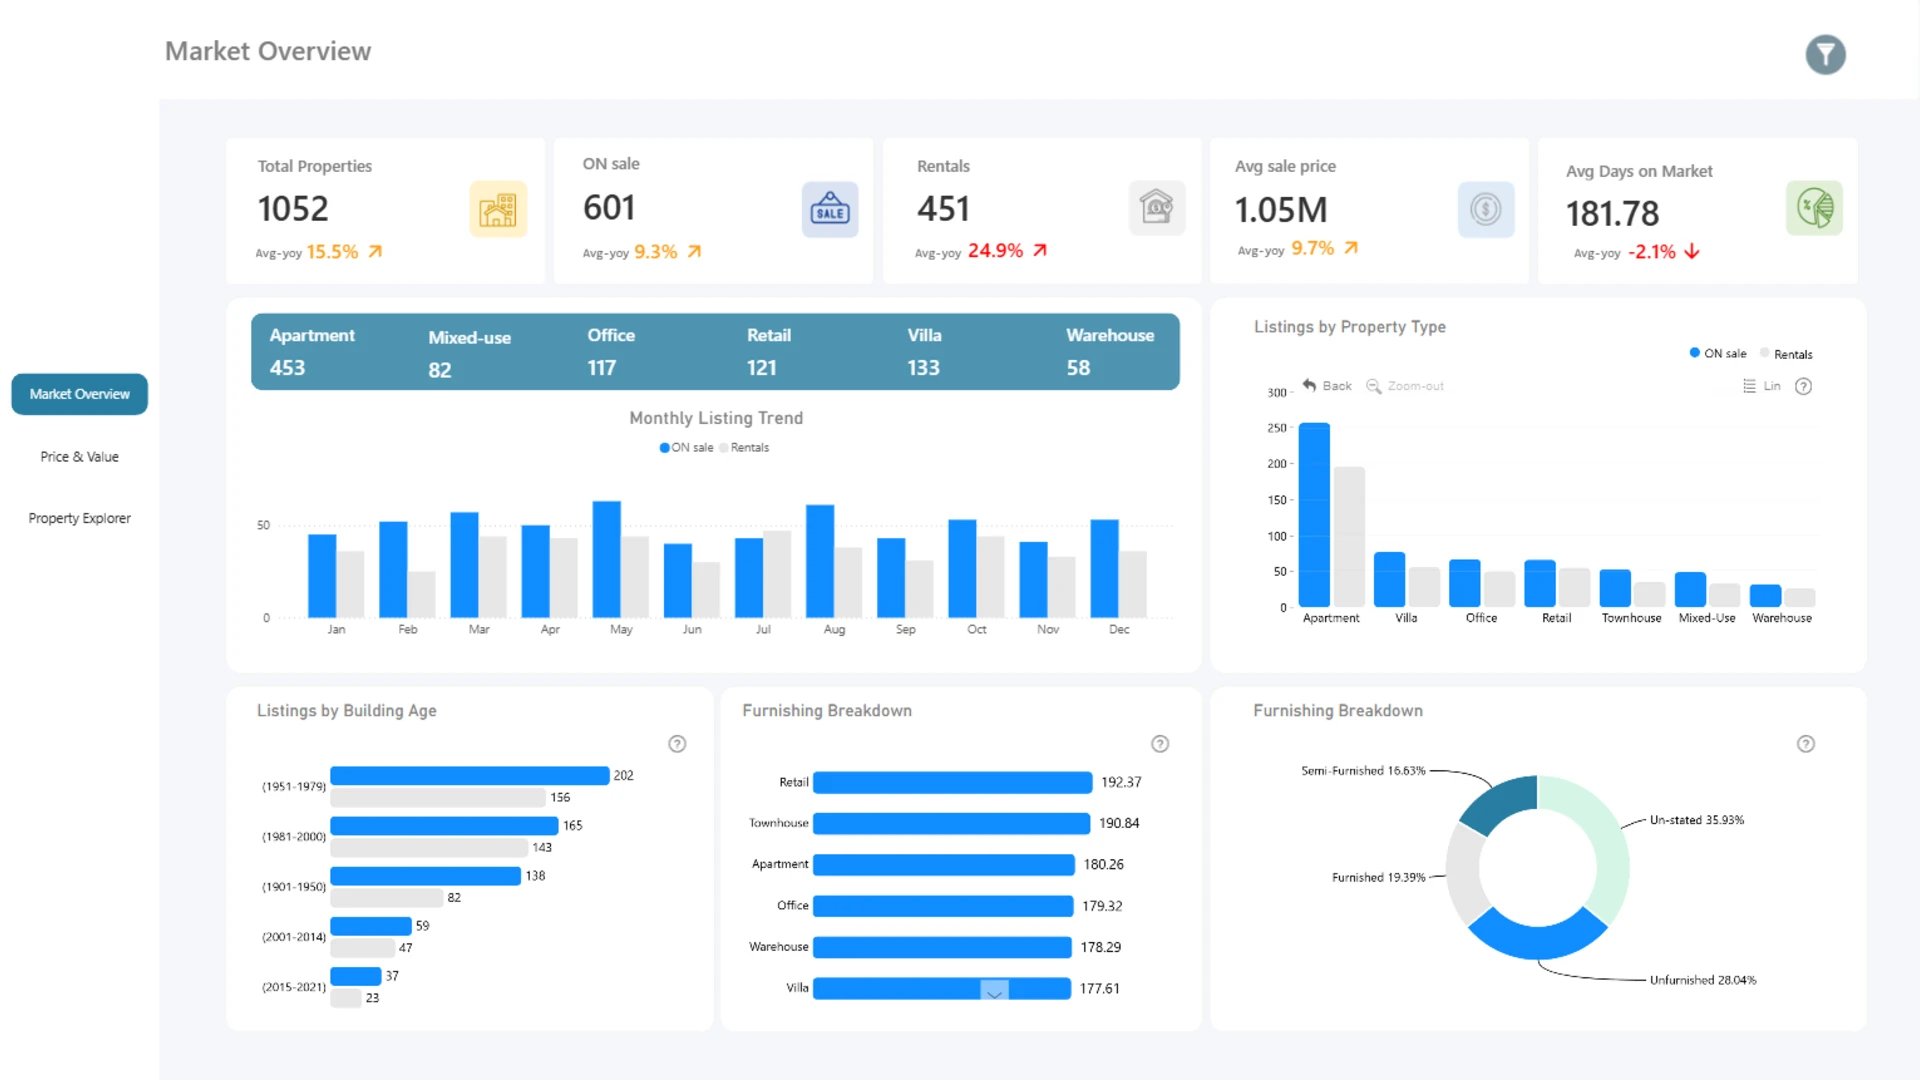Toggle Rentals legend in Property Type chart
Screen dimensions: 1920x1080
[1787, 354]
